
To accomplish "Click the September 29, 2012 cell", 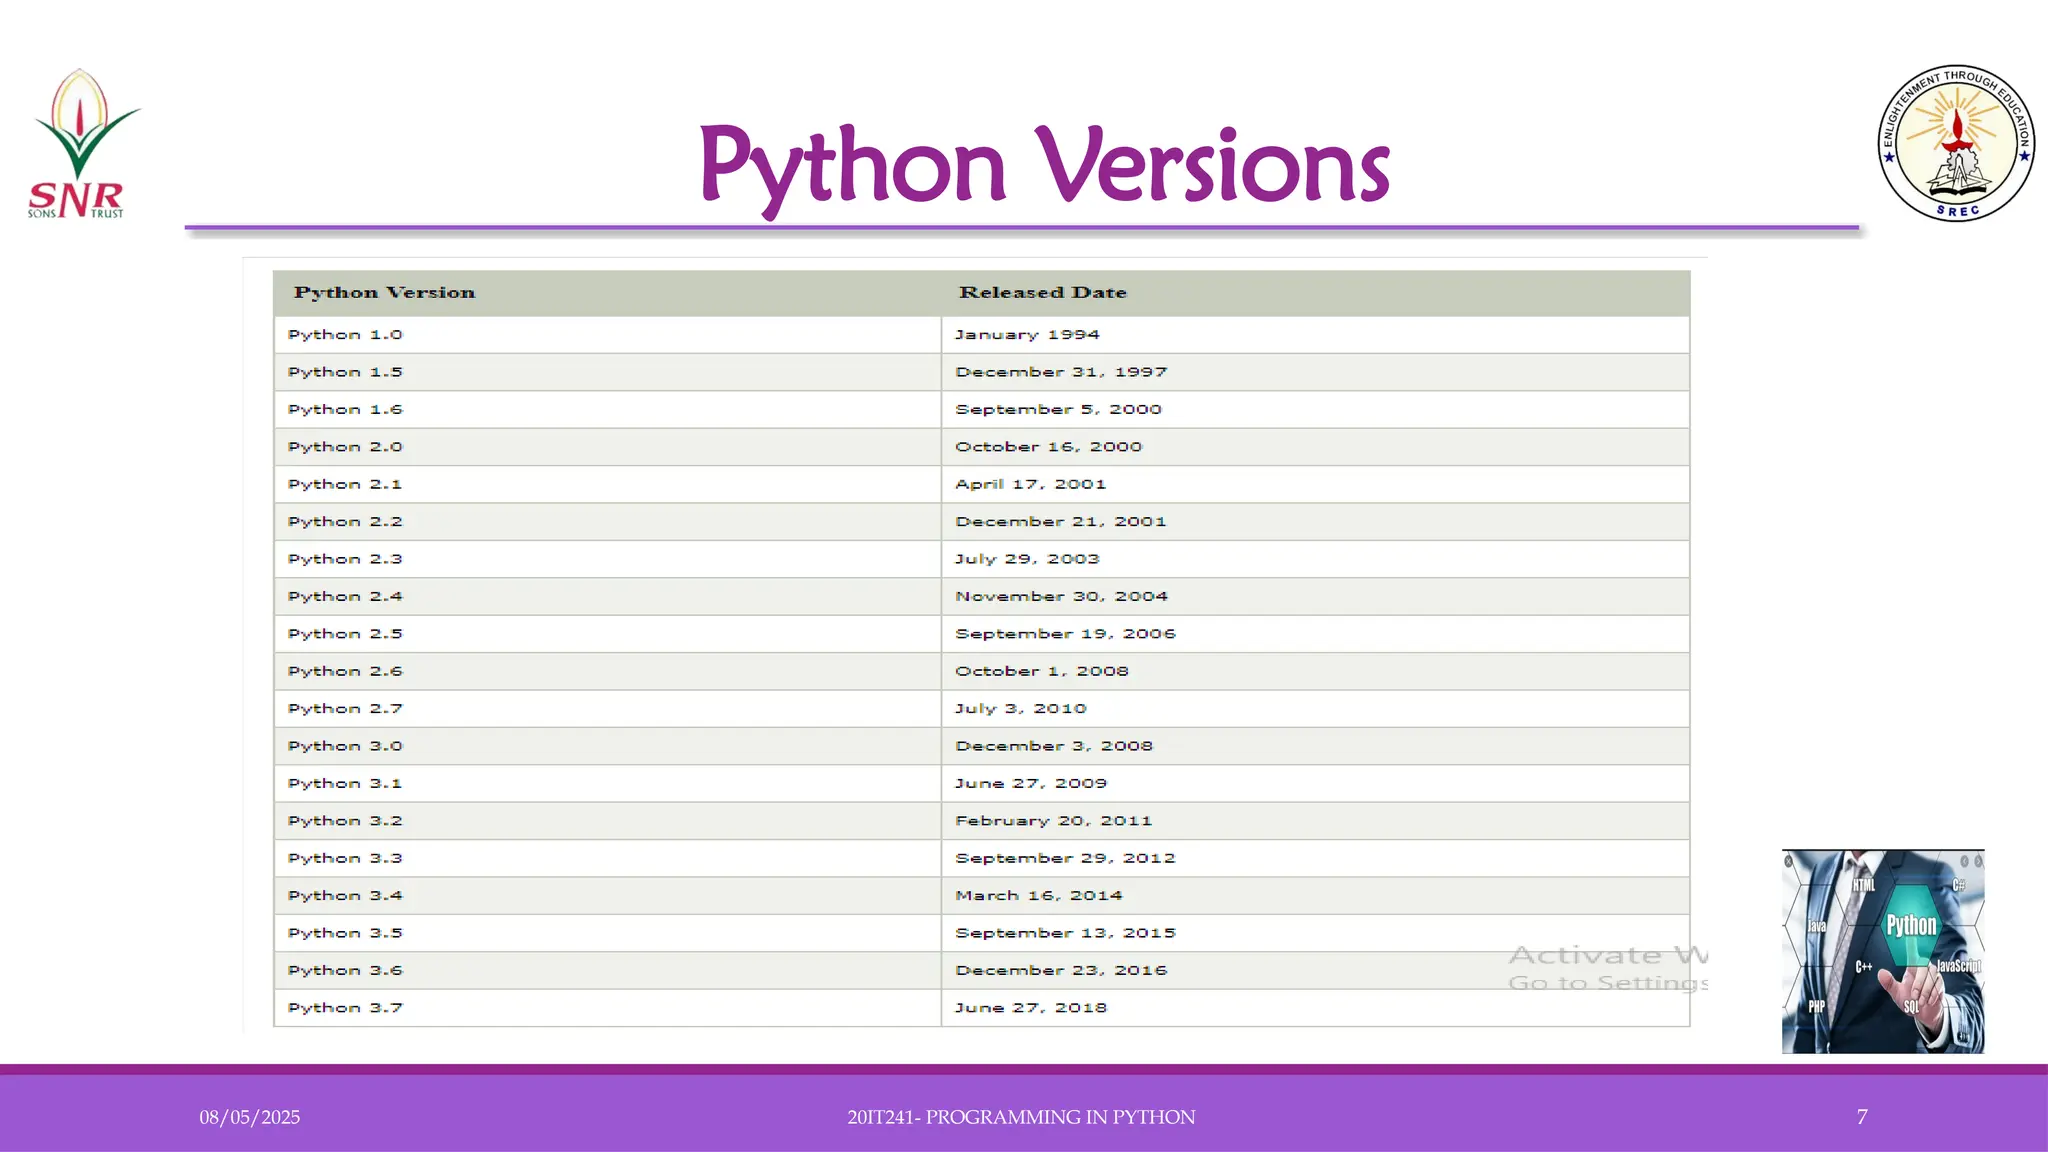I will click(x=1316, y=858).
